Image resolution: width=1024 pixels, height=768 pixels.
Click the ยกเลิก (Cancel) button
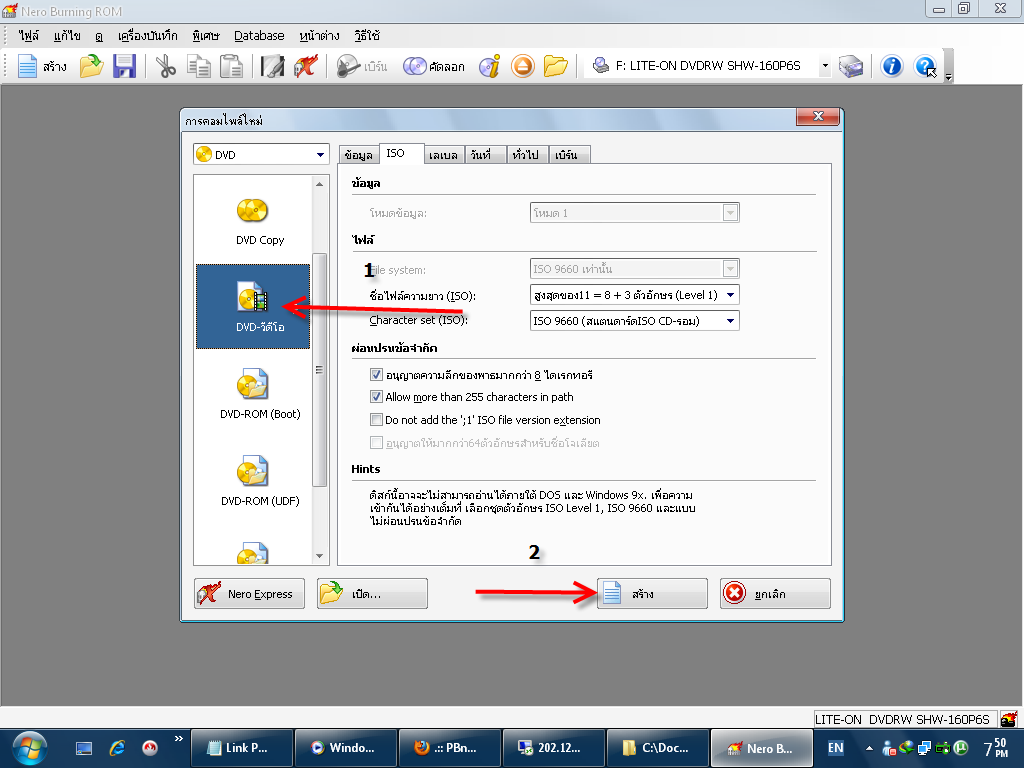(775, 594)
